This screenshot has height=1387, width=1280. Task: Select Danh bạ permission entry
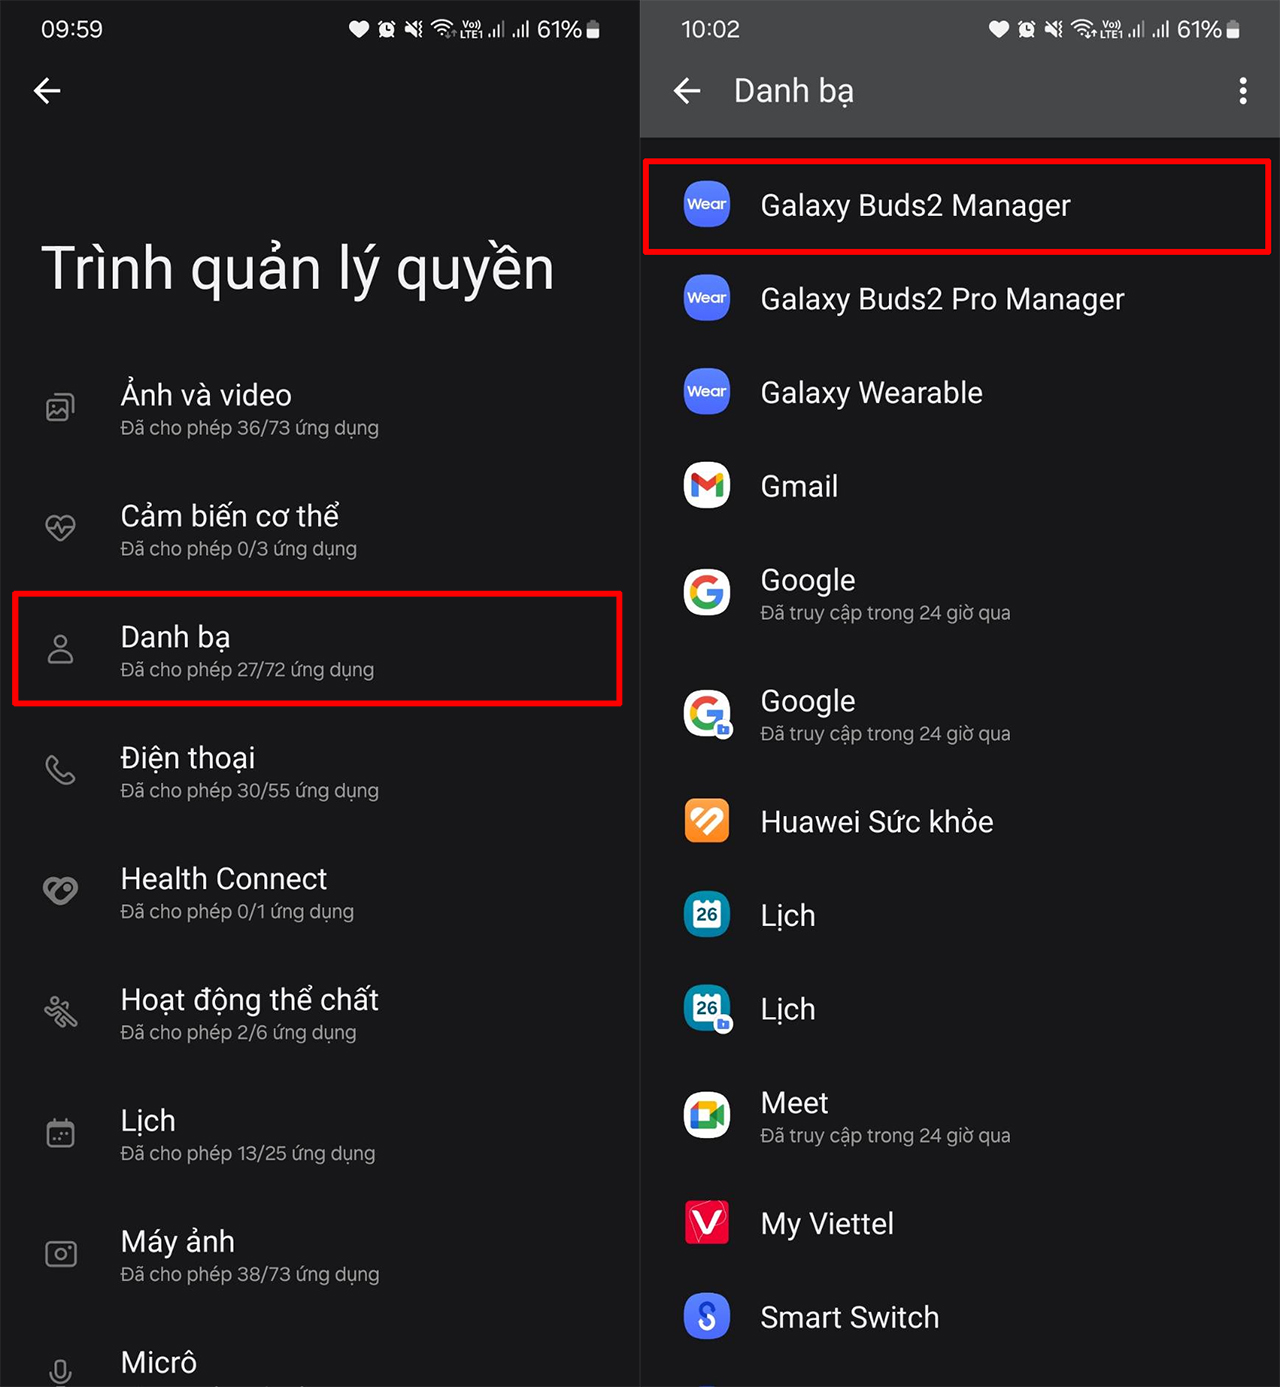coord(317,649)
